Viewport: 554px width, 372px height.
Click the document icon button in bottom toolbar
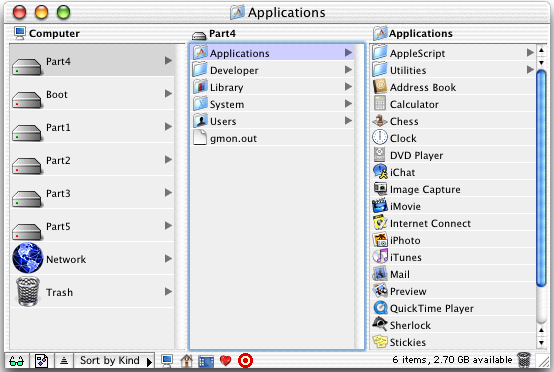[x=41, y=361]
